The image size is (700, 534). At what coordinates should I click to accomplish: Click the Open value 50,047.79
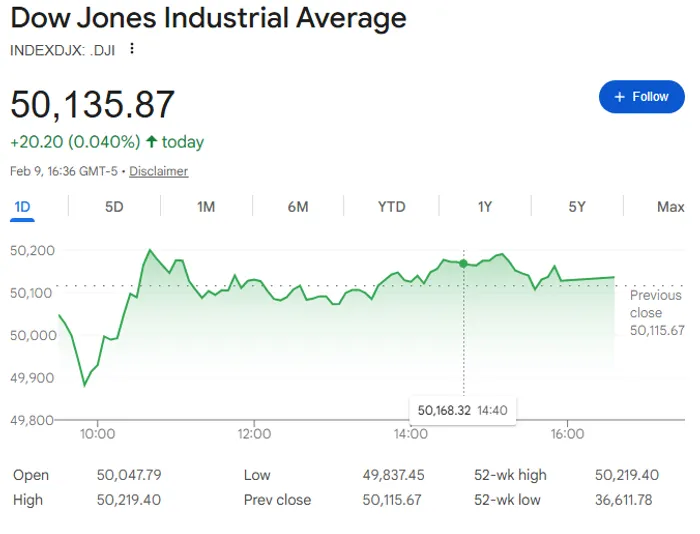click(129, 475)
